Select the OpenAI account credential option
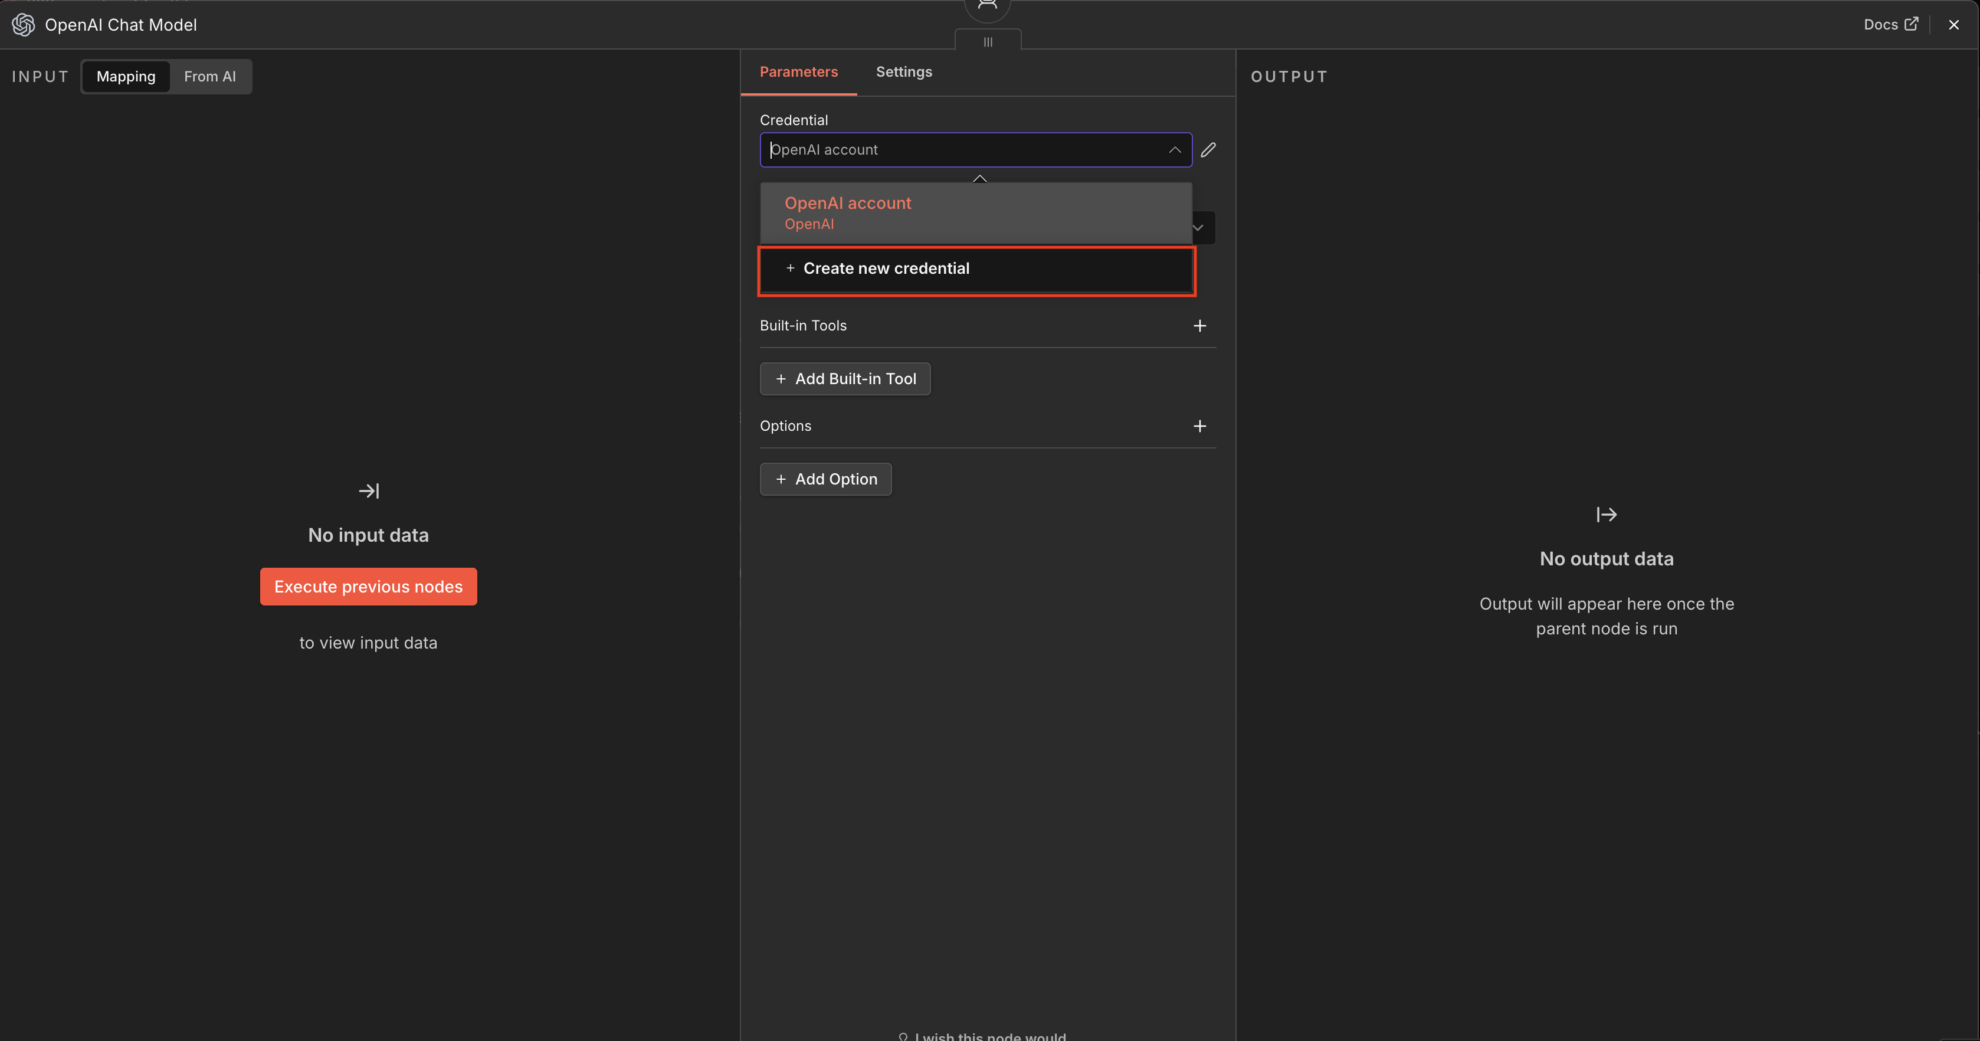 [x=975, y=213]
